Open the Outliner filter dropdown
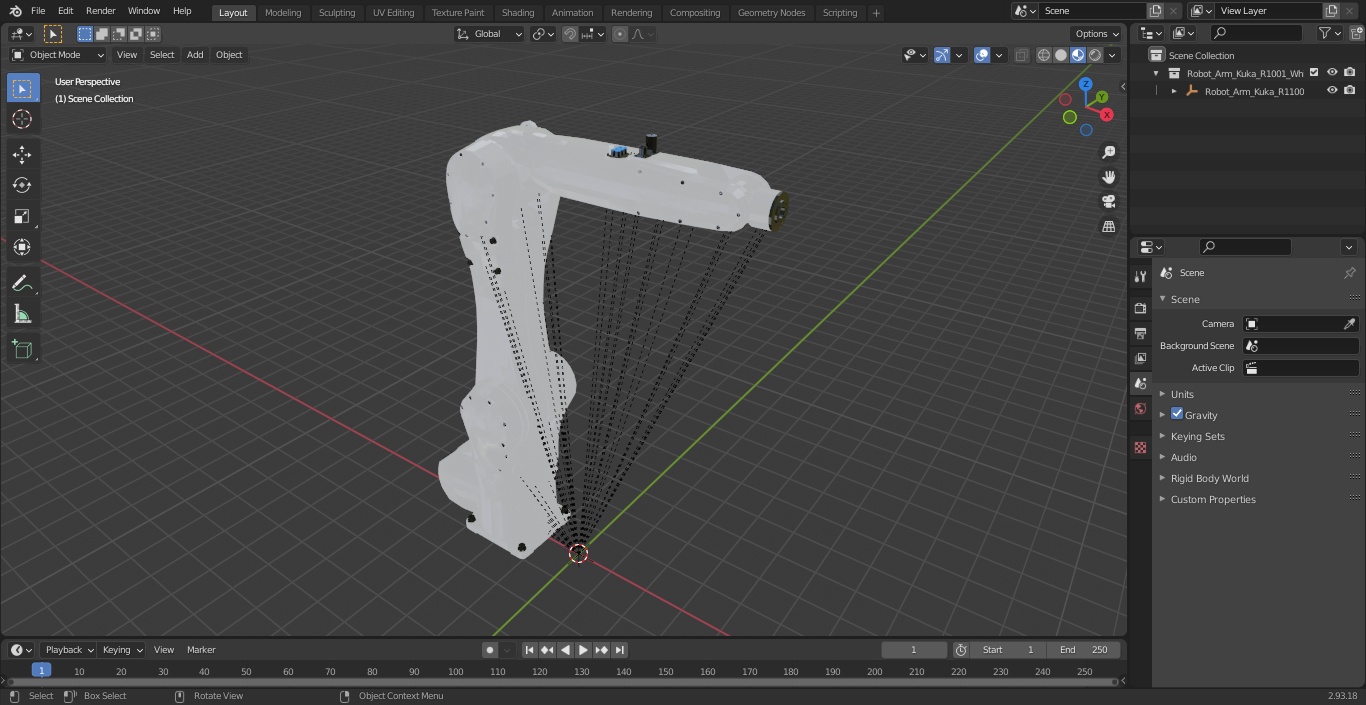This screenshot has height=705, width=1366. [x=1329, y=33]
